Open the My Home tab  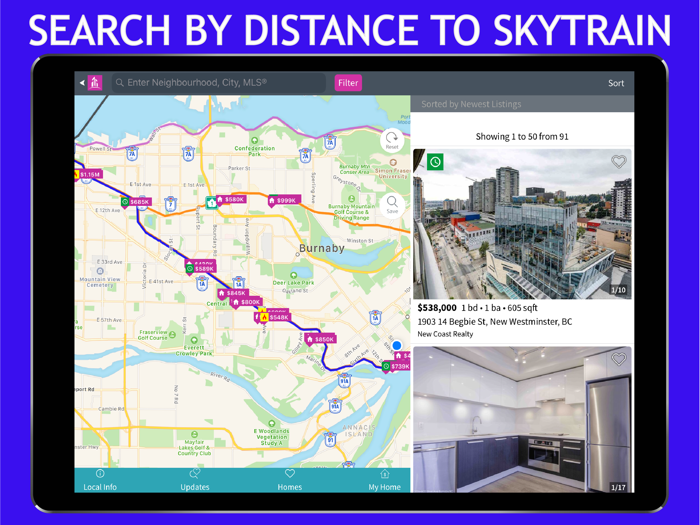coord(384,480)
